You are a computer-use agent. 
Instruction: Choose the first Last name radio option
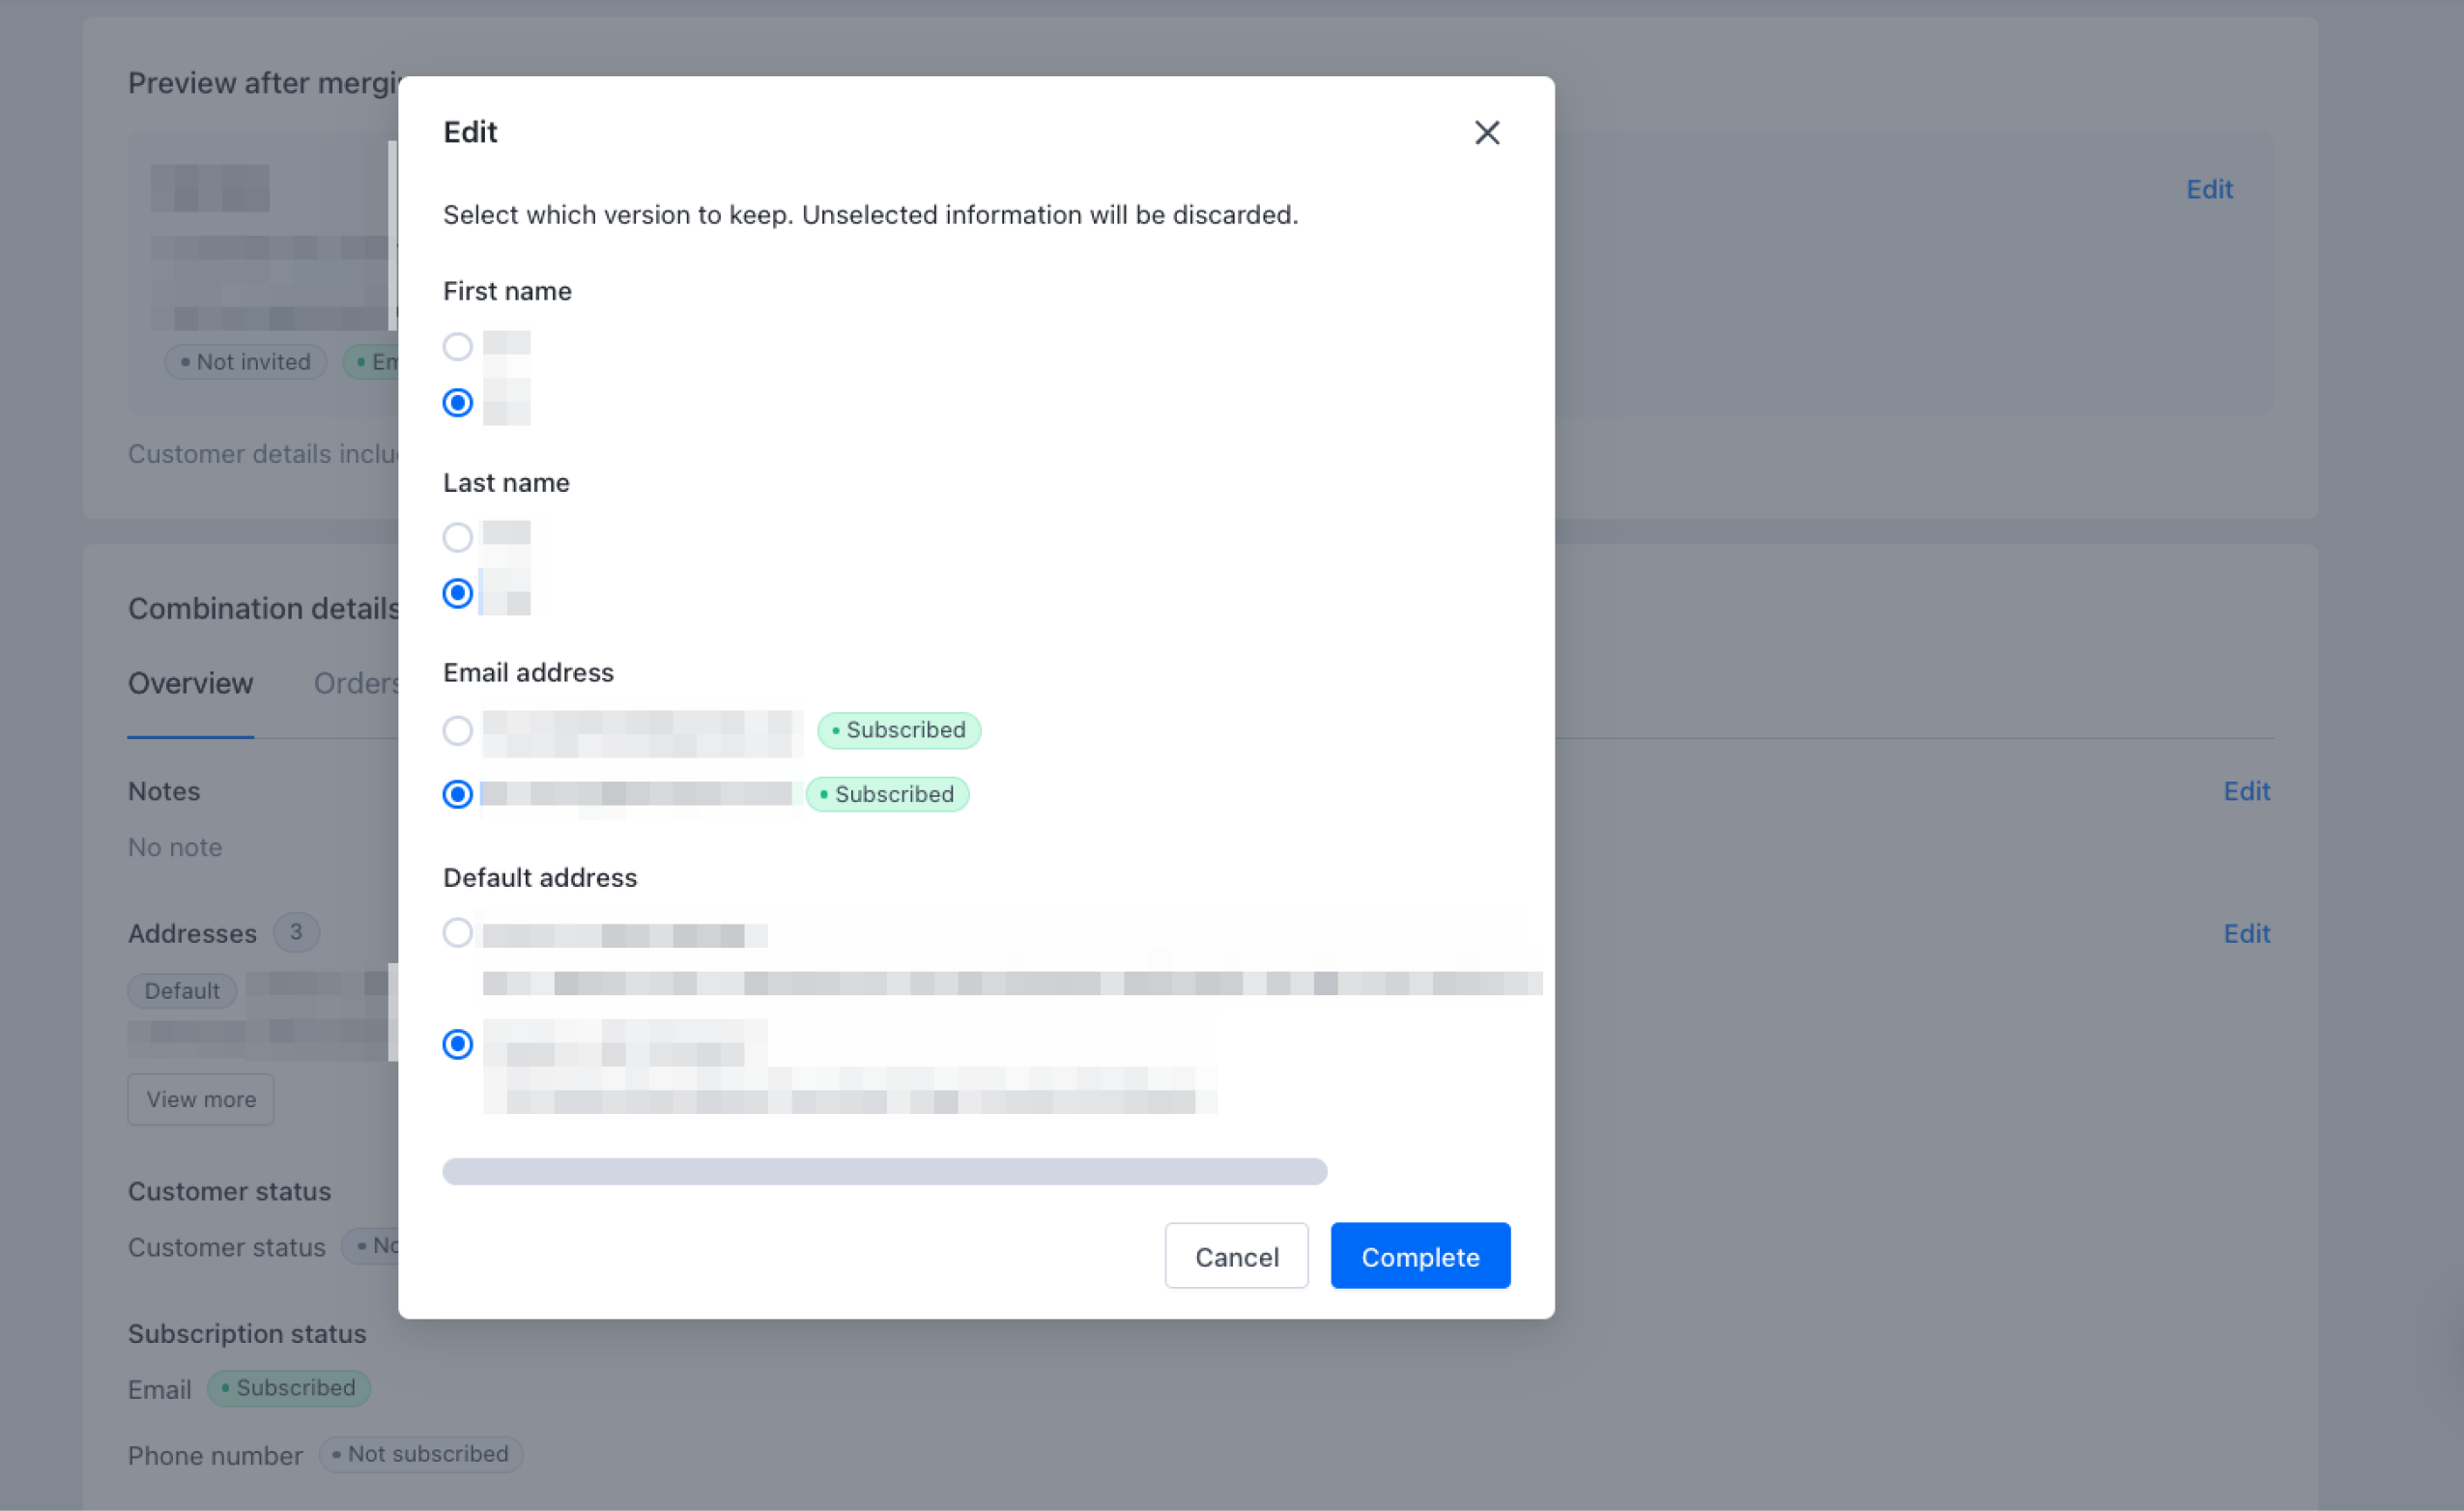pos(458,537)
